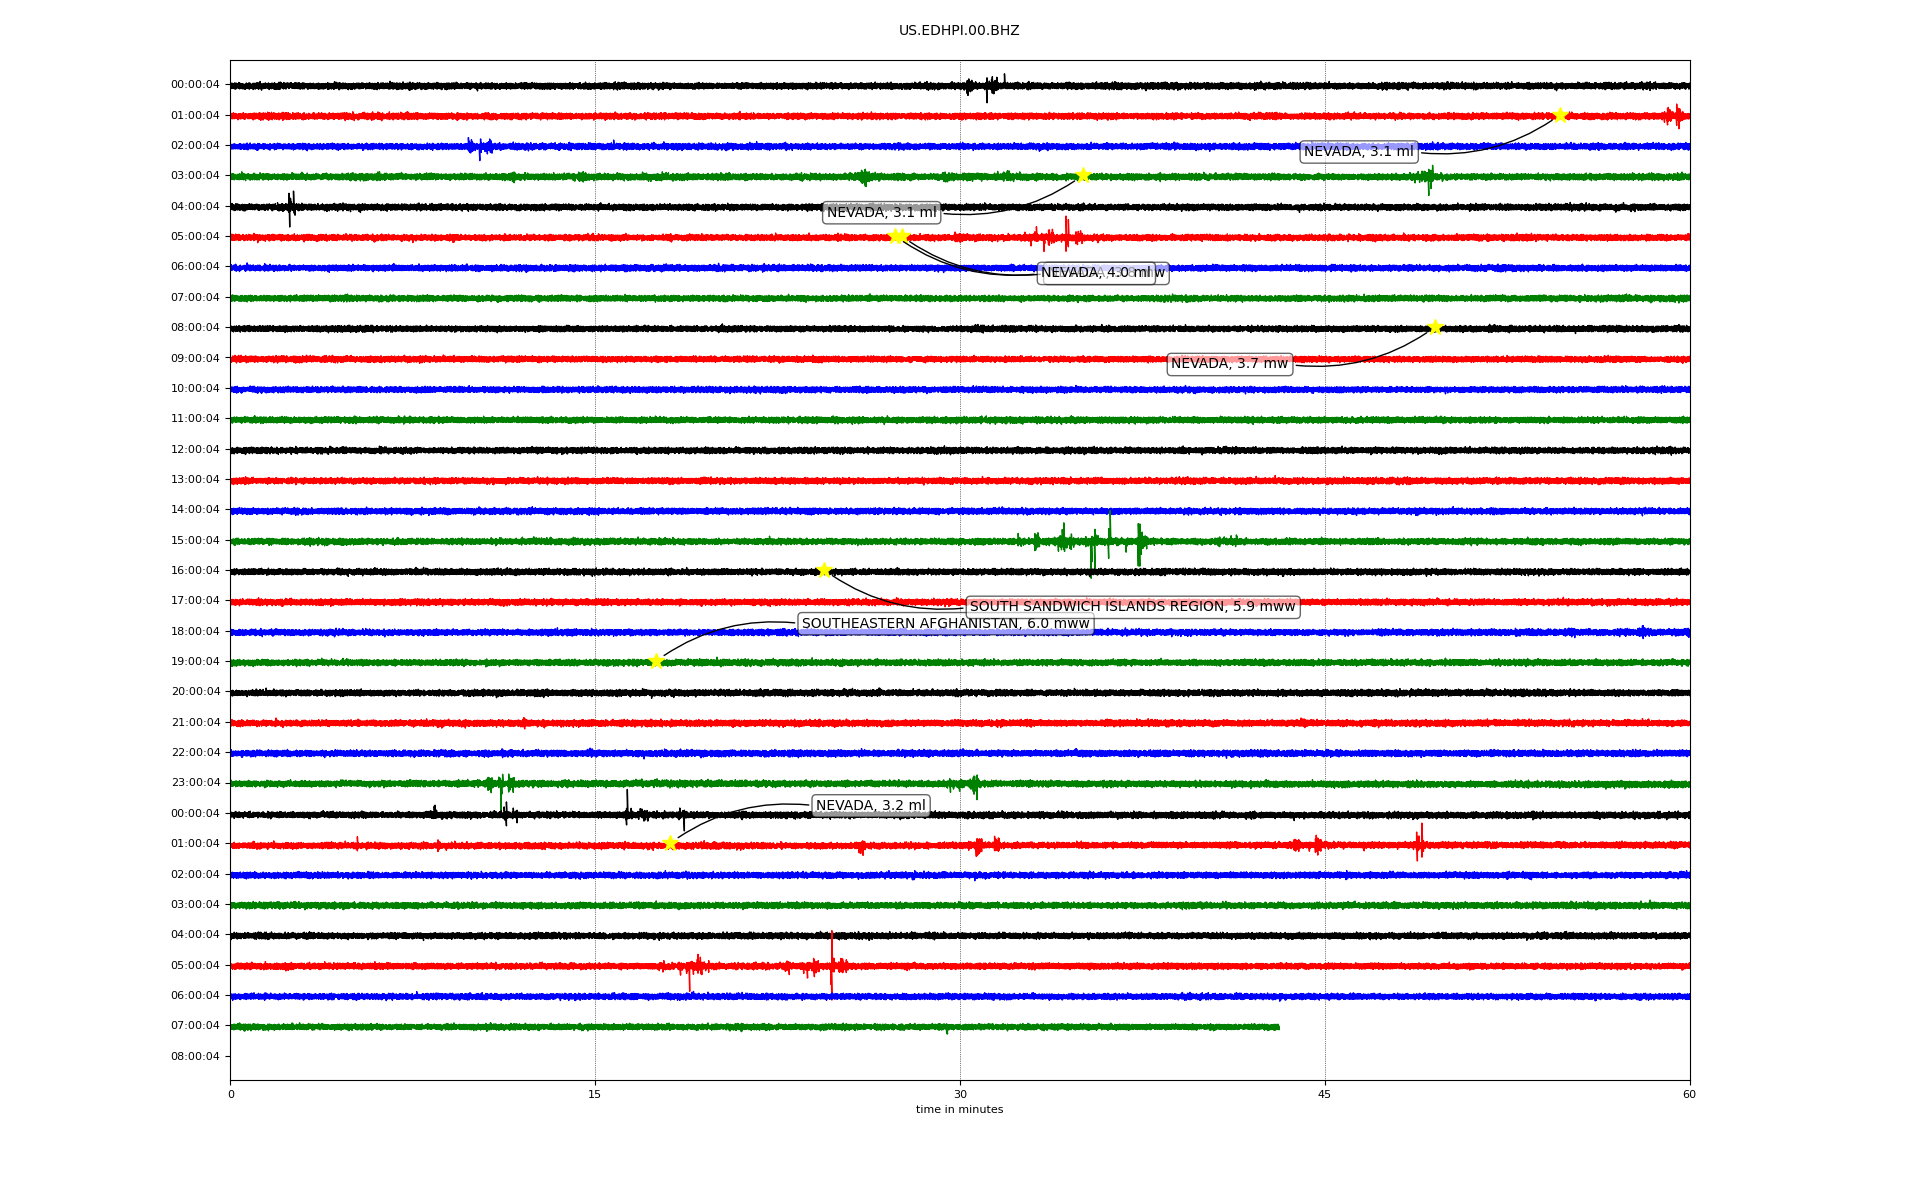Image resolution: width=1920 pixels, height=1200 pixels.
Task: Click the x-axis tick label 30
Action: coord(960,1094)
